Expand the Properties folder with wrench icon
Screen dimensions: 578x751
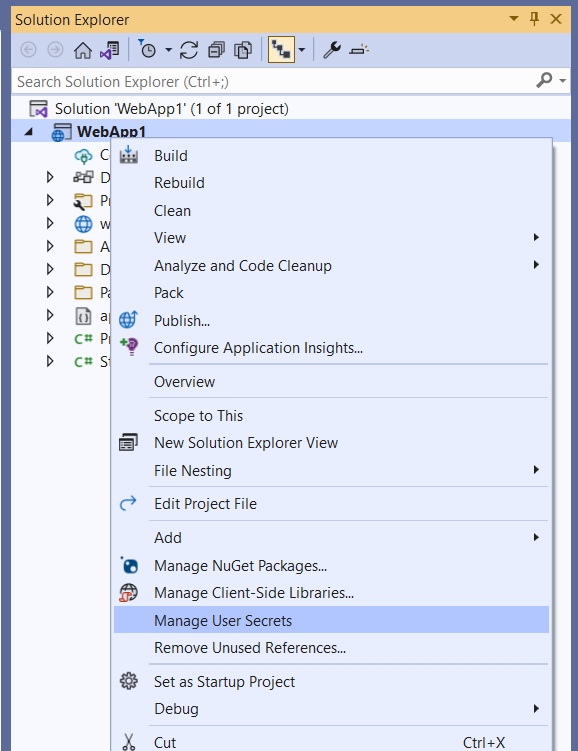50,200
